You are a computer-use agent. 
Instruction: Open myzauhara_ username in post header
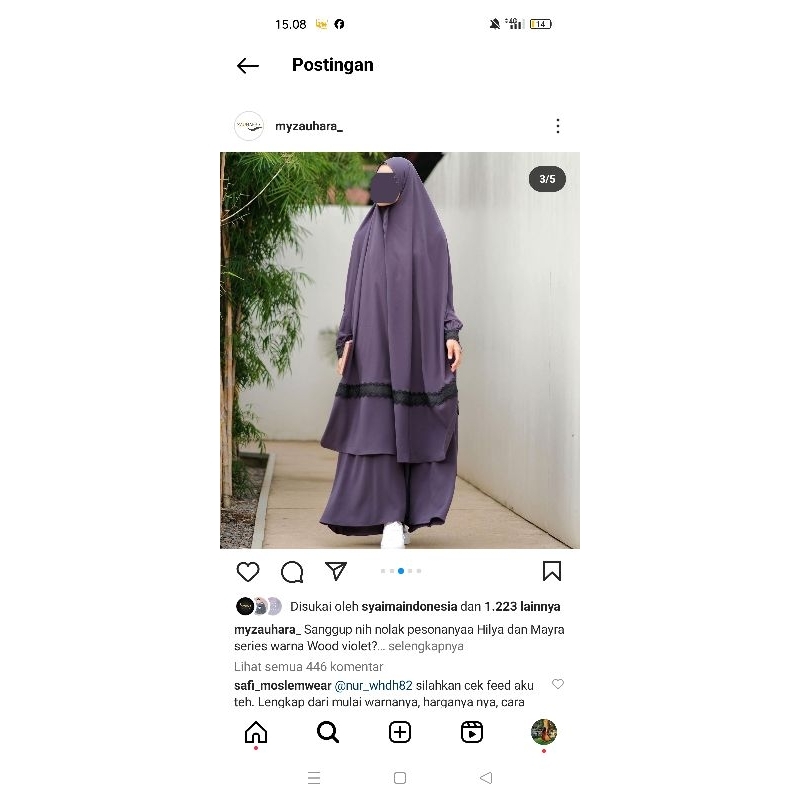point(309,127)
